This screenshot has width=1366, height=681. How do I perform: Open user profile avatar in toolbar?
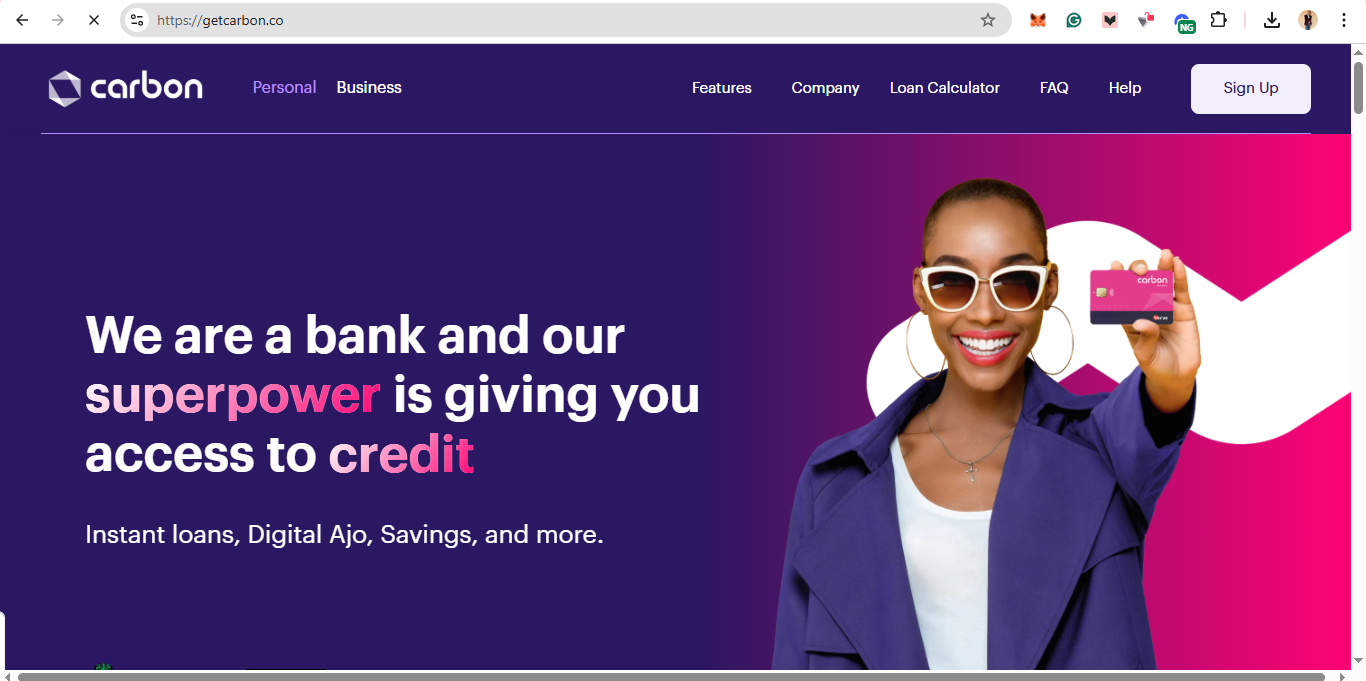[x=1308, y=20]
